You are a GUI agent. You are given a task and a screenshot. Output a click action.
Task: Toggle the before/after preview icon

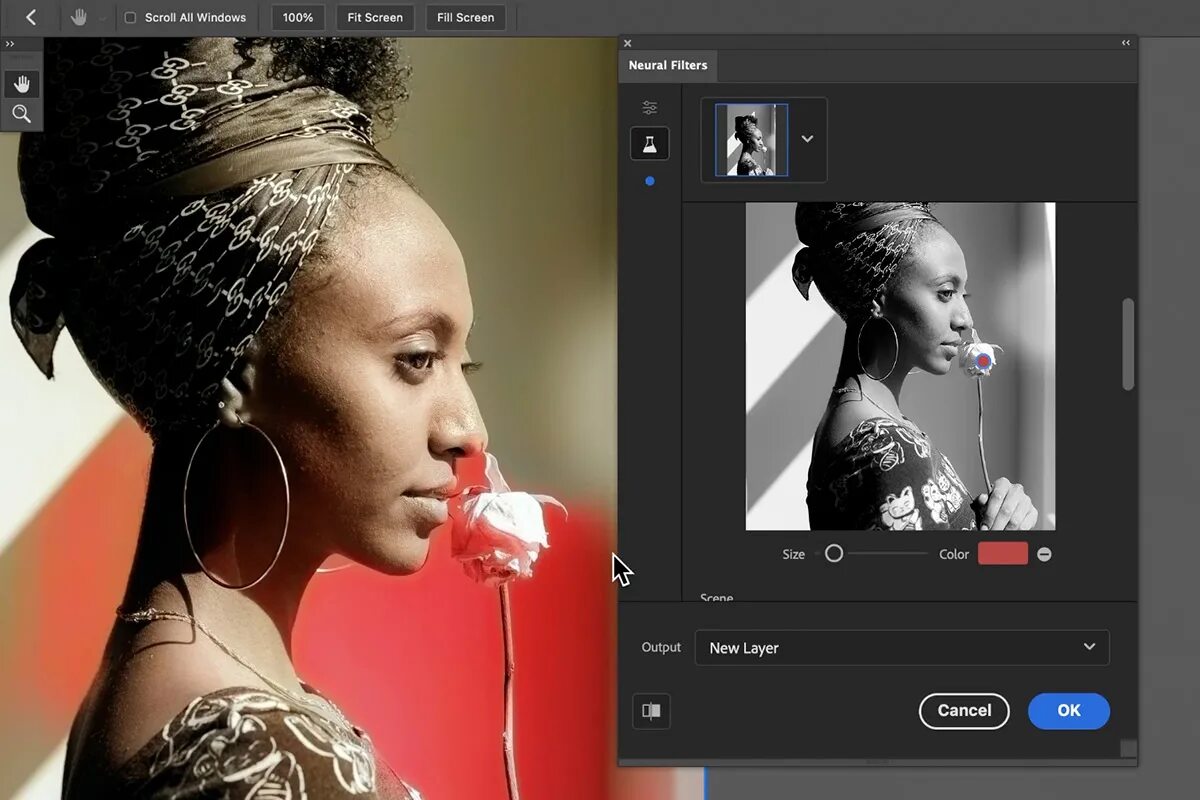pos(651,711)
